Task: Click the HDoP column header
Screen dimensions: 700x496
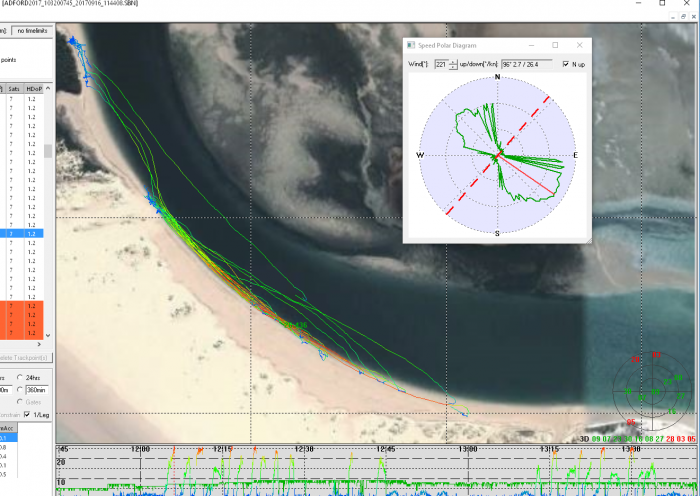Action: pyautogui.click(x=36, y=89)
